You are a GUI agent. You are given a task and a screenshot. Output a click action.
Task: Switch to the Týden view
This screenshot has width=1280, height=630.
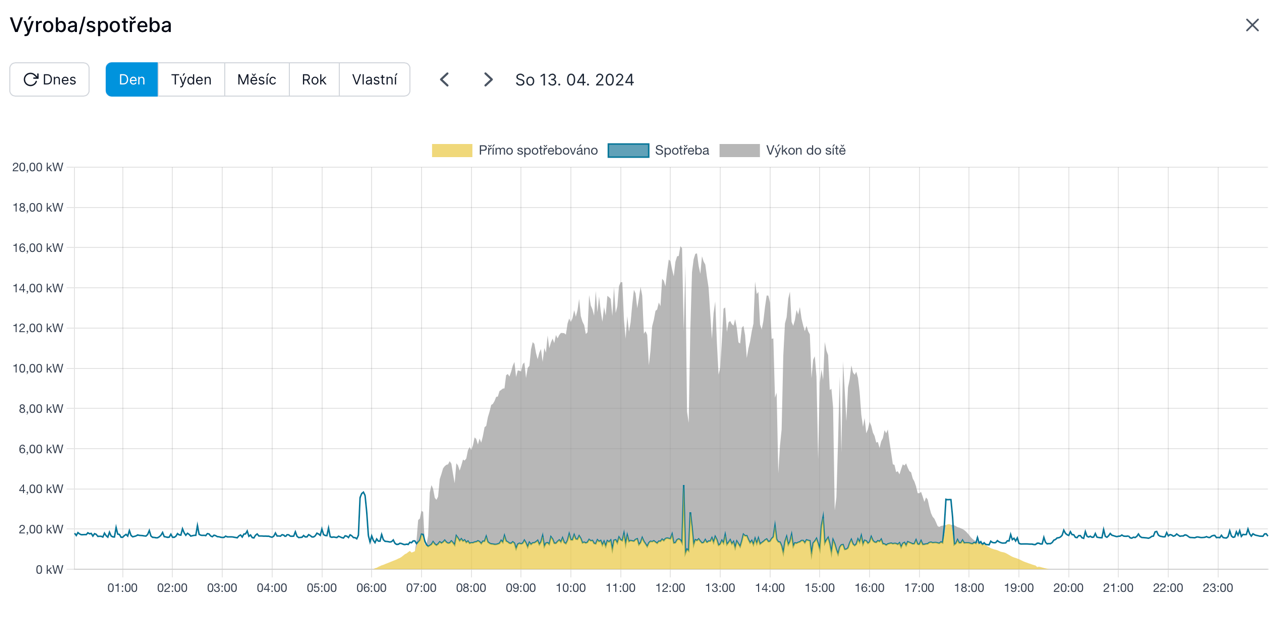click(191, 80)
